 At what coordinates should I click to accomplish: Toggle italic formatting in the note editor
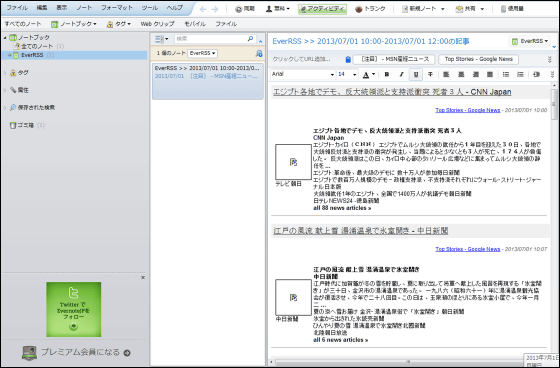click(401, 74)
